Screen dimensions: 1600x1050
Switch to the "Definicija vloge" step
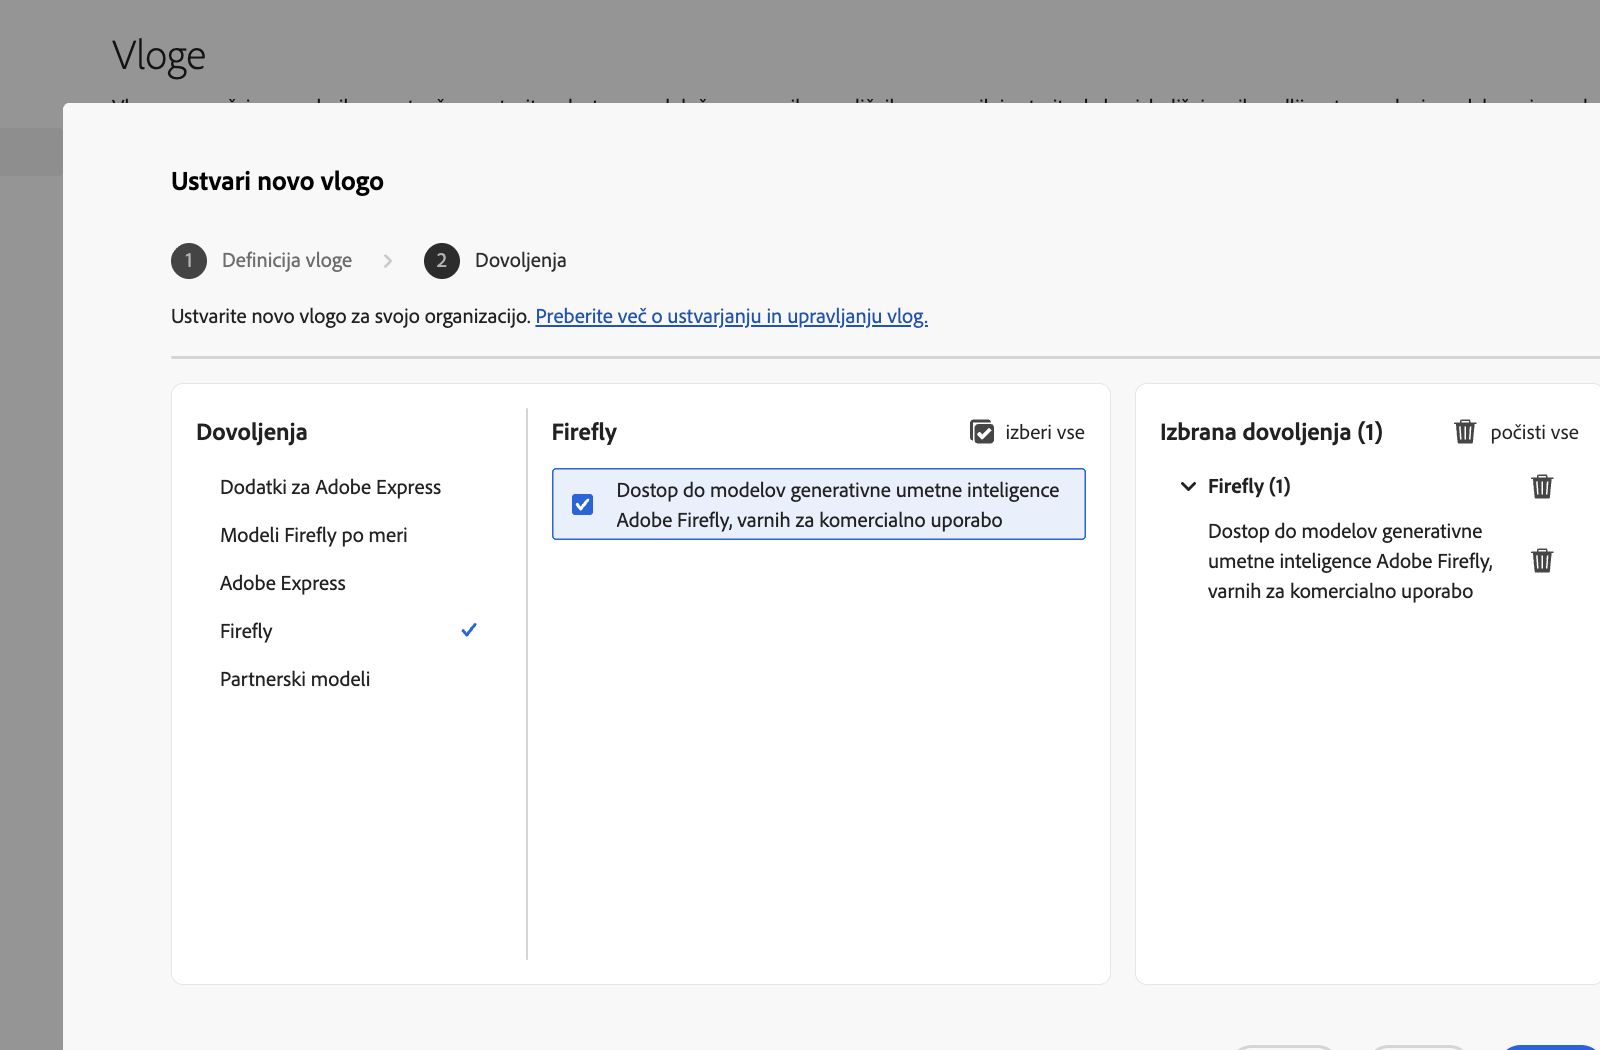tap(286, 260)
